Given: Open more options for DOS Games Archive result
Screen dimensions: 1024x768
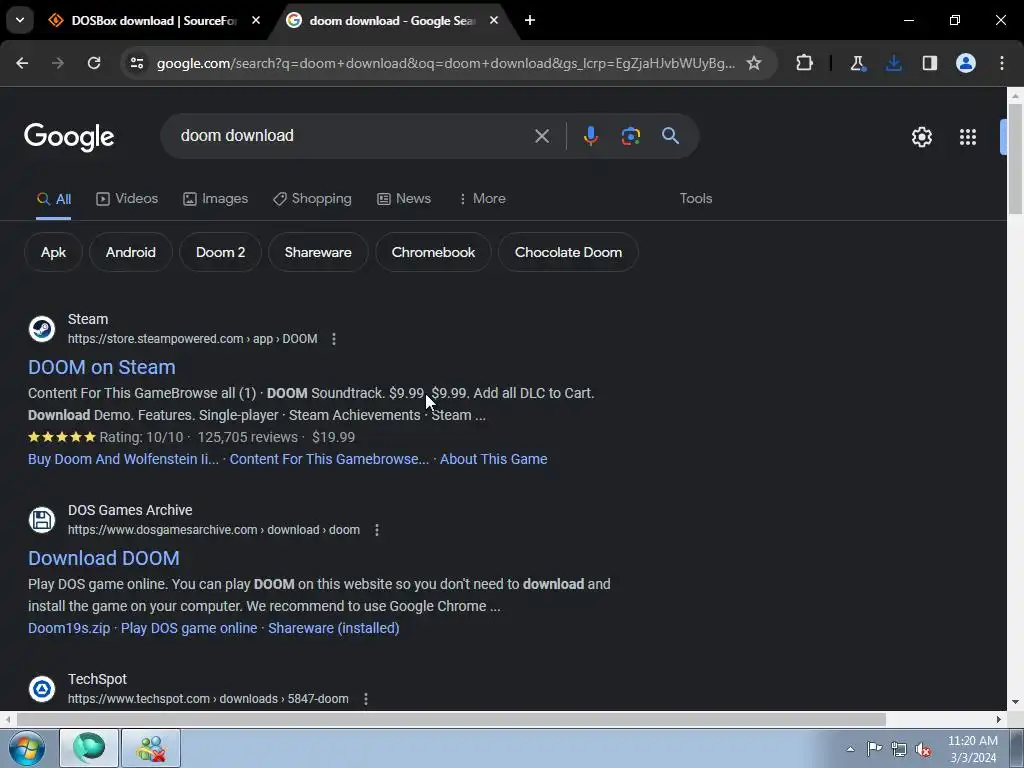Looking at the screenshot, I should [377, 530].
